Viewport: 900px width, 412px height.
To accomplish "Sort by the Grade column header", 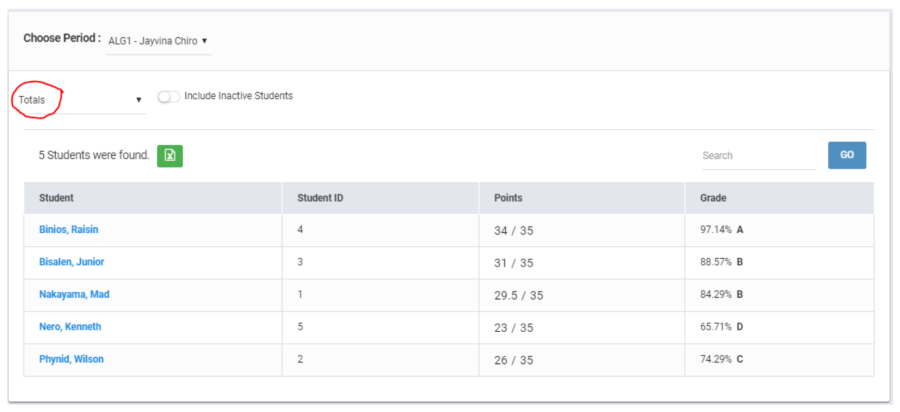I will click(x=713, y=198).
